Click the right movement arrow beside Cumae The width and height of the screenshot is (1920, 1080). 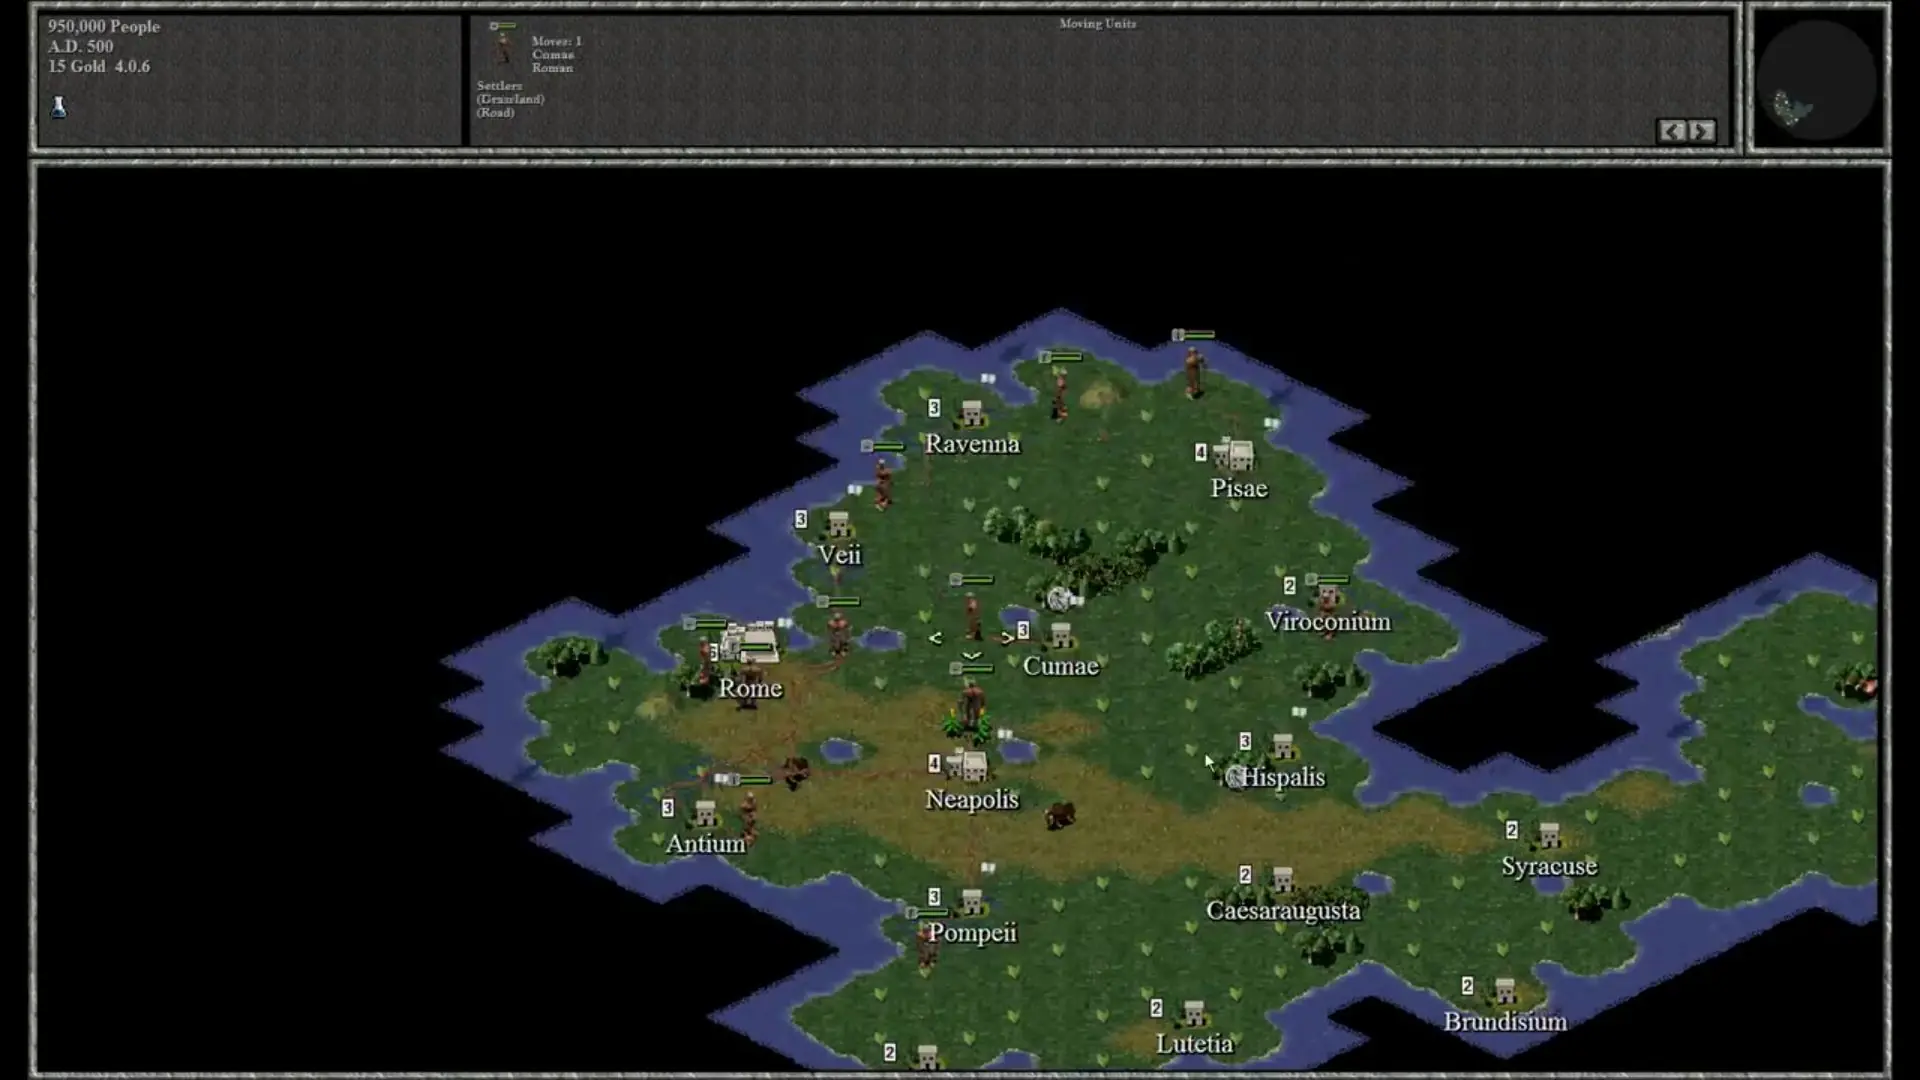1007,638
